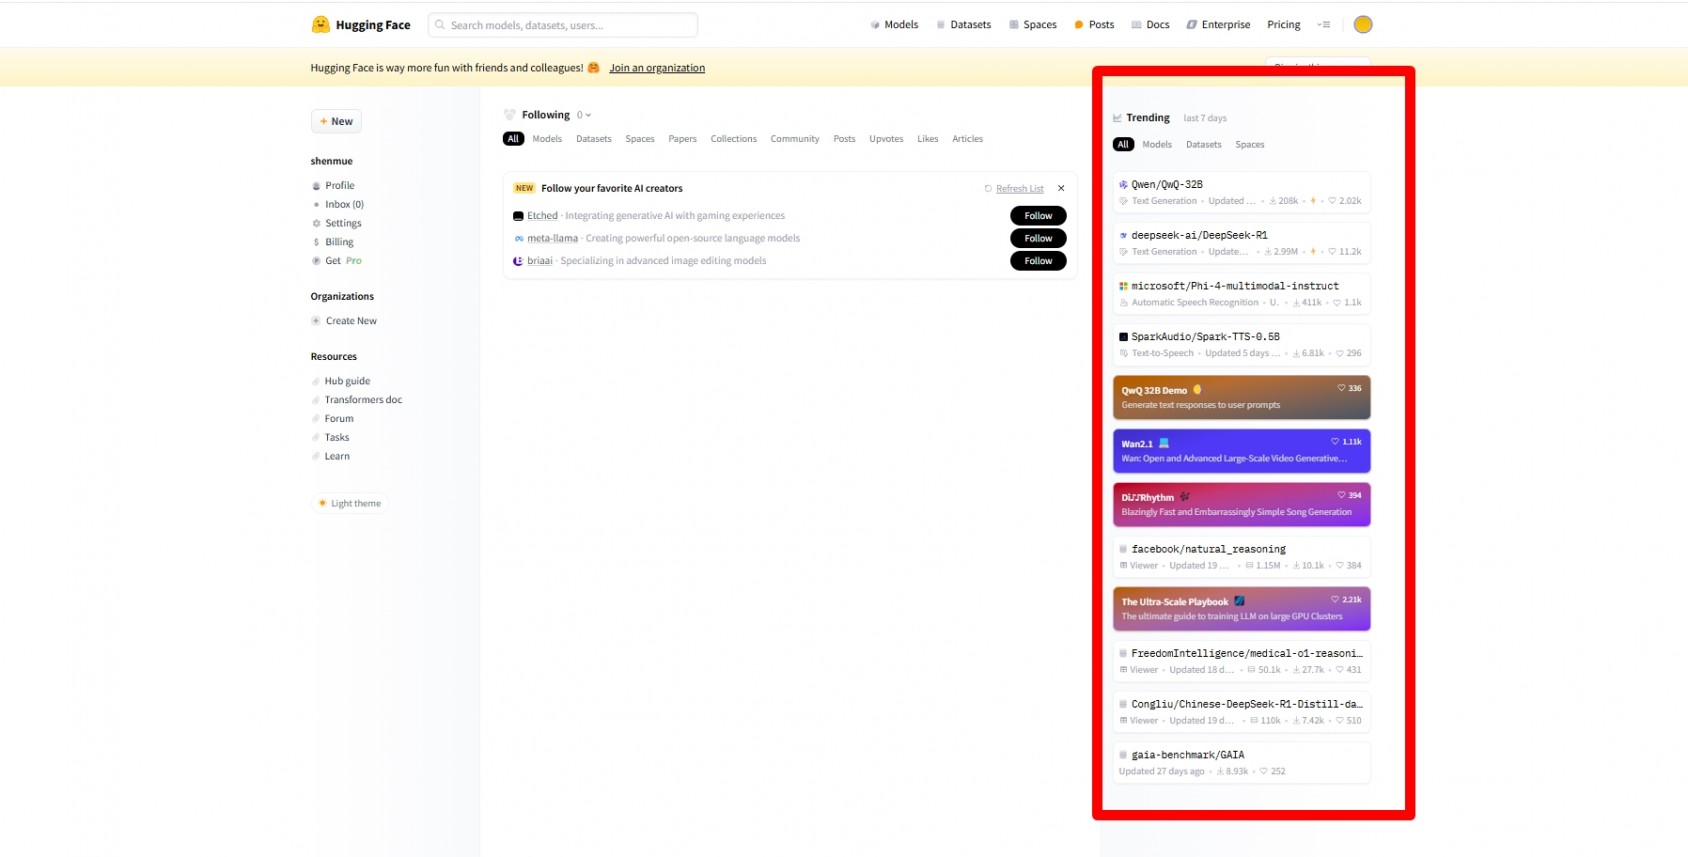Open the Etched profile link
1688x857 pixels.
[x=542, y=216]
